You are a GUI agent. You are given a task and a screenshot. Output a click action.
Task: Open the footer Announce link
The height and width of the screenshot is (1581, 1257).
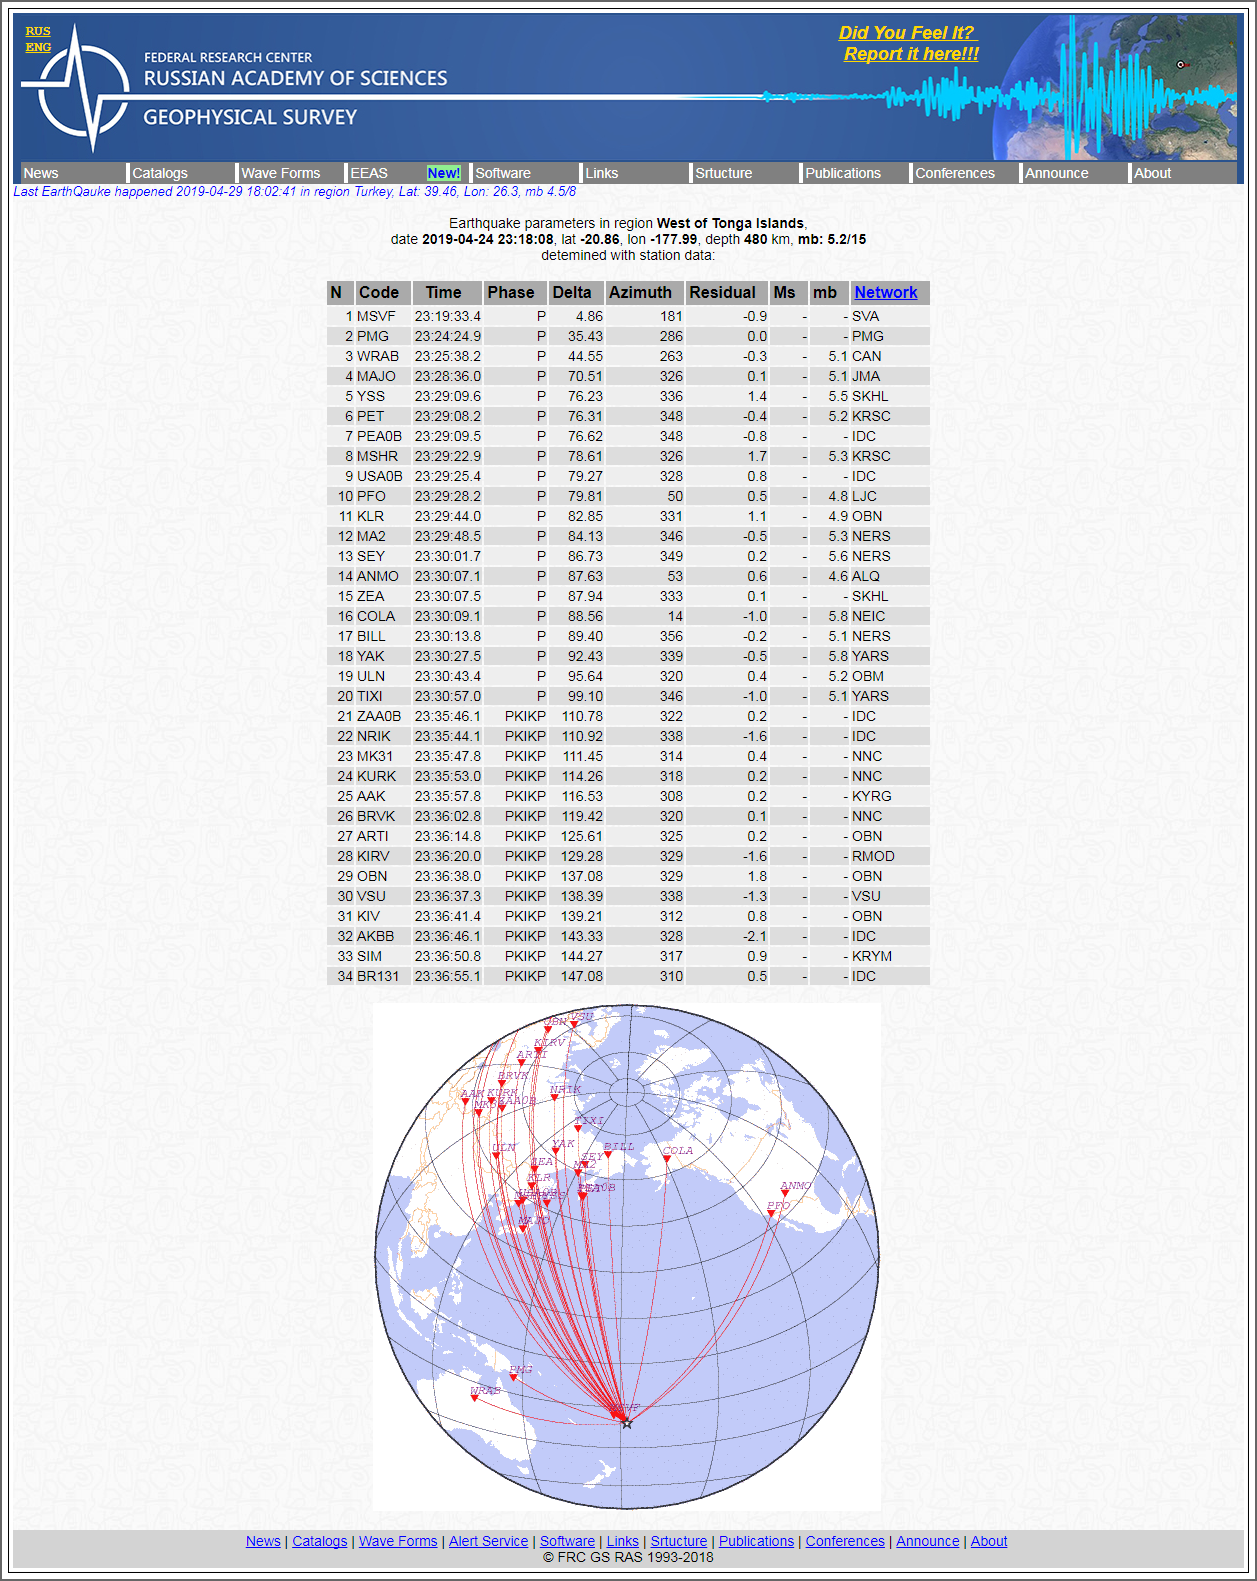(927, 1541)
